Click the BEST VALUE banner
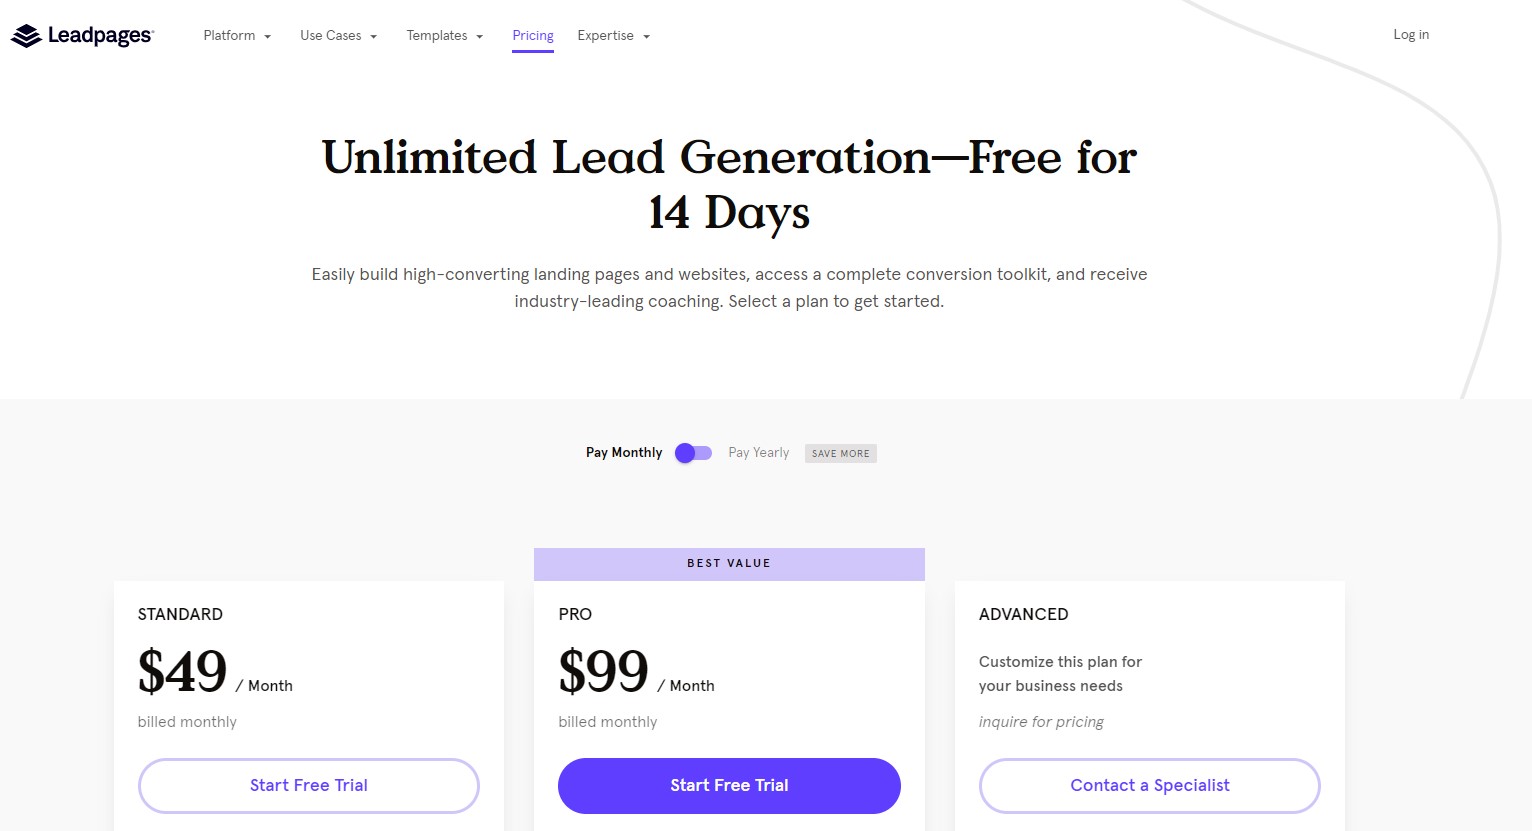The image size is (1532, 831). click(x=729, y=564)
